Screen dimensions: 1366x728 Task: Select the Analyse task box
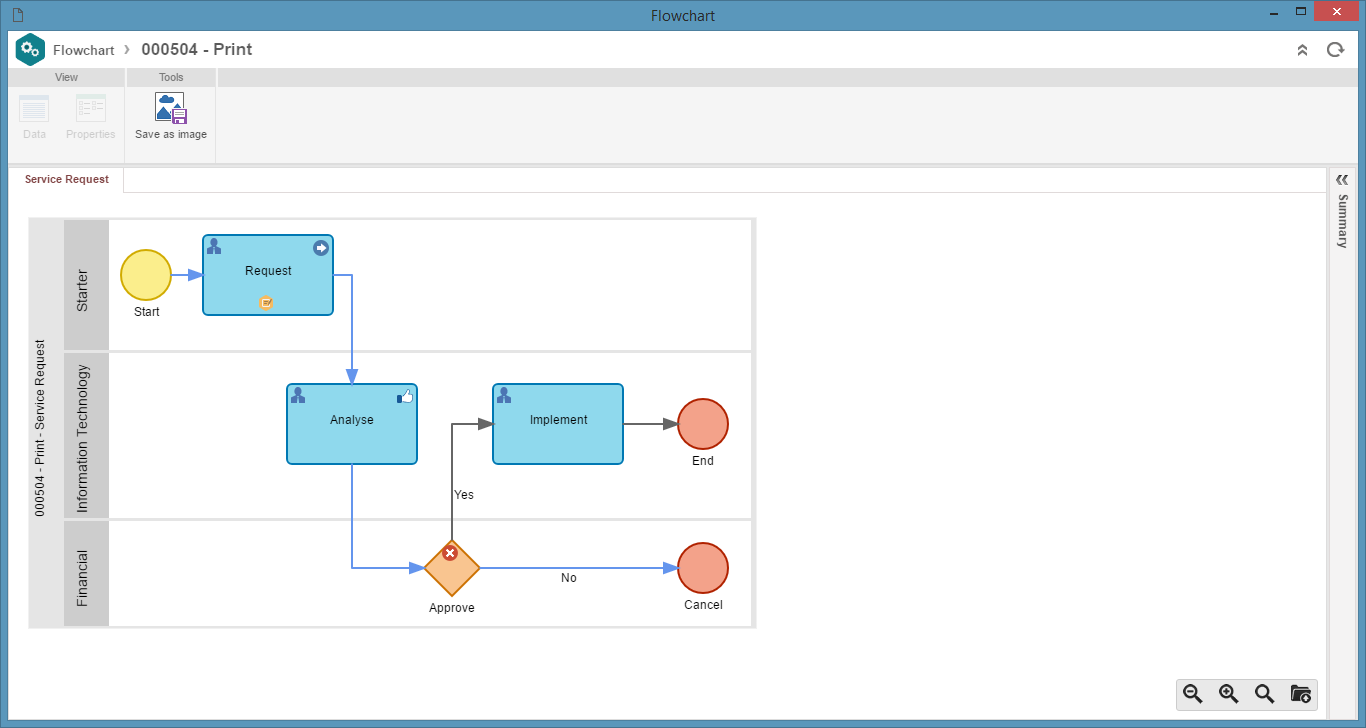click(x=352, y=424)
